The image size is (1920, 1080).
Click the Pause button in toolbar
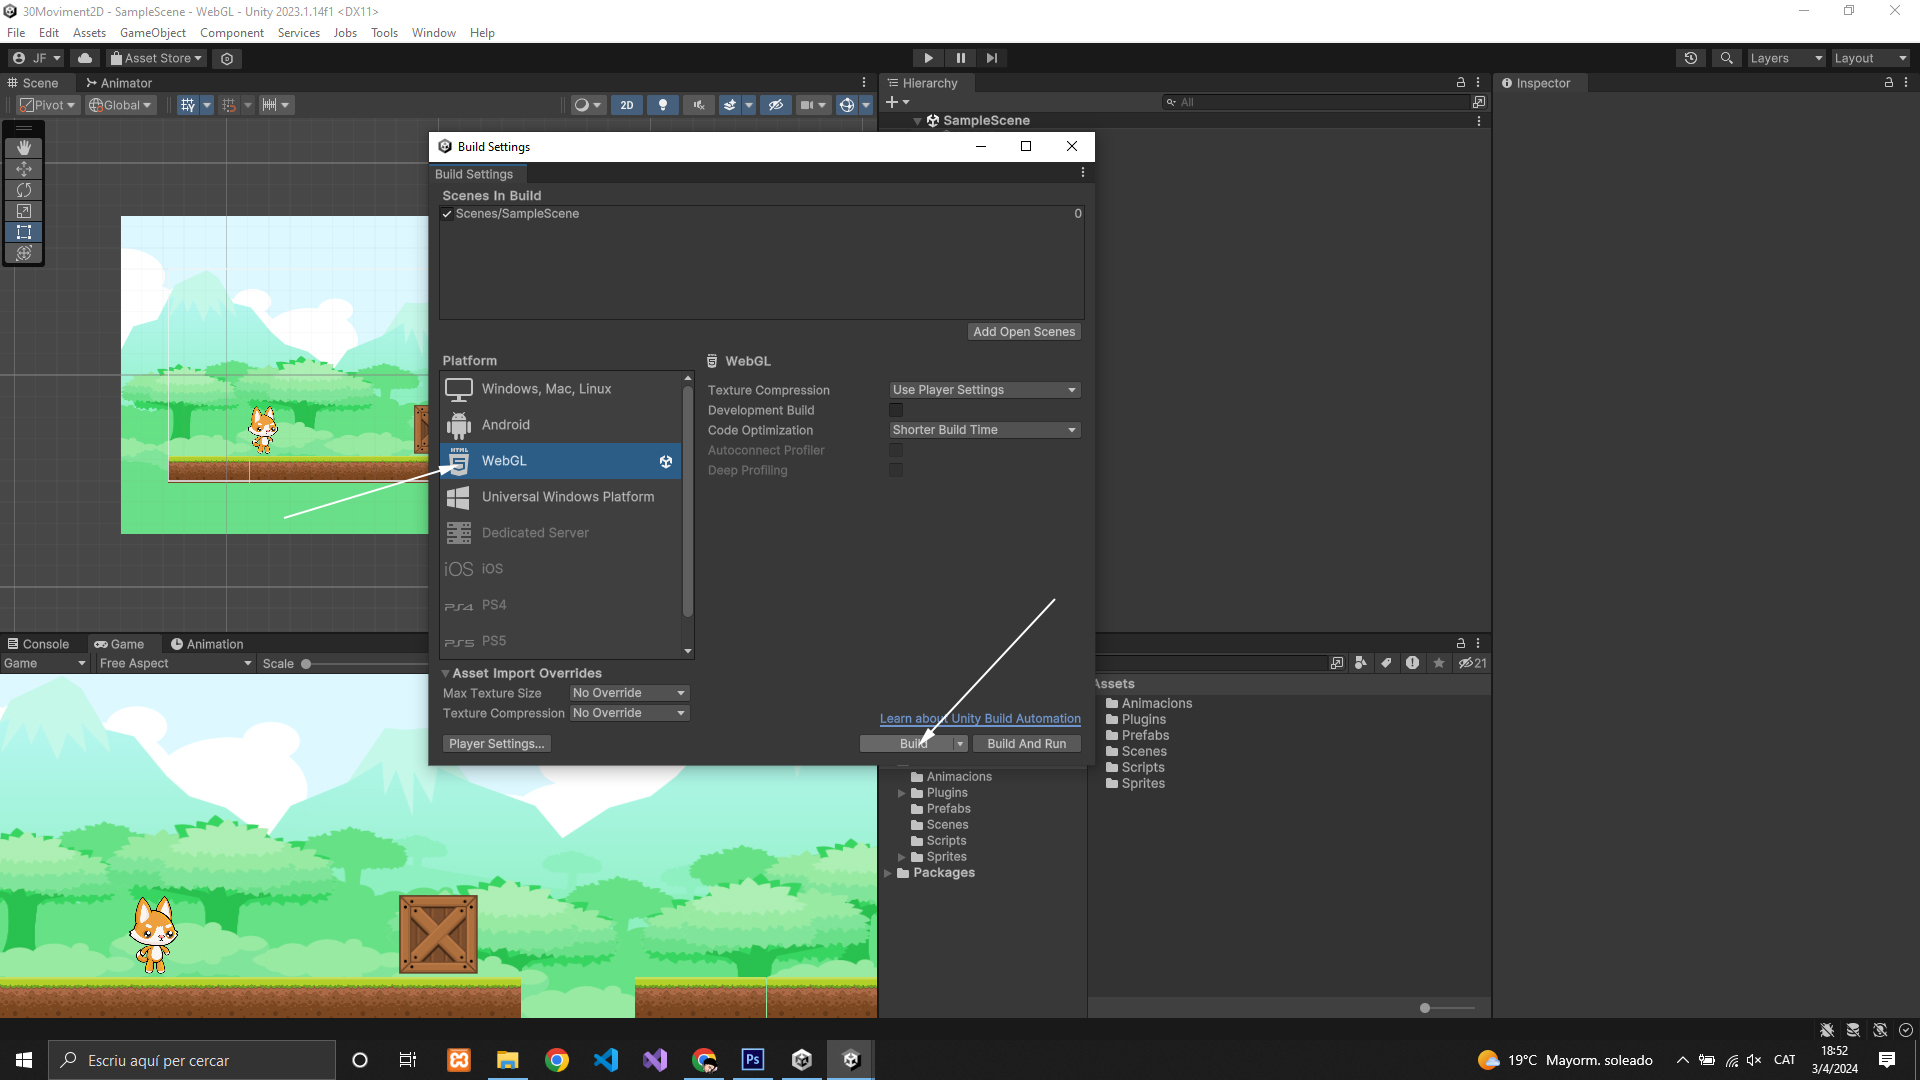pos(960,58)
